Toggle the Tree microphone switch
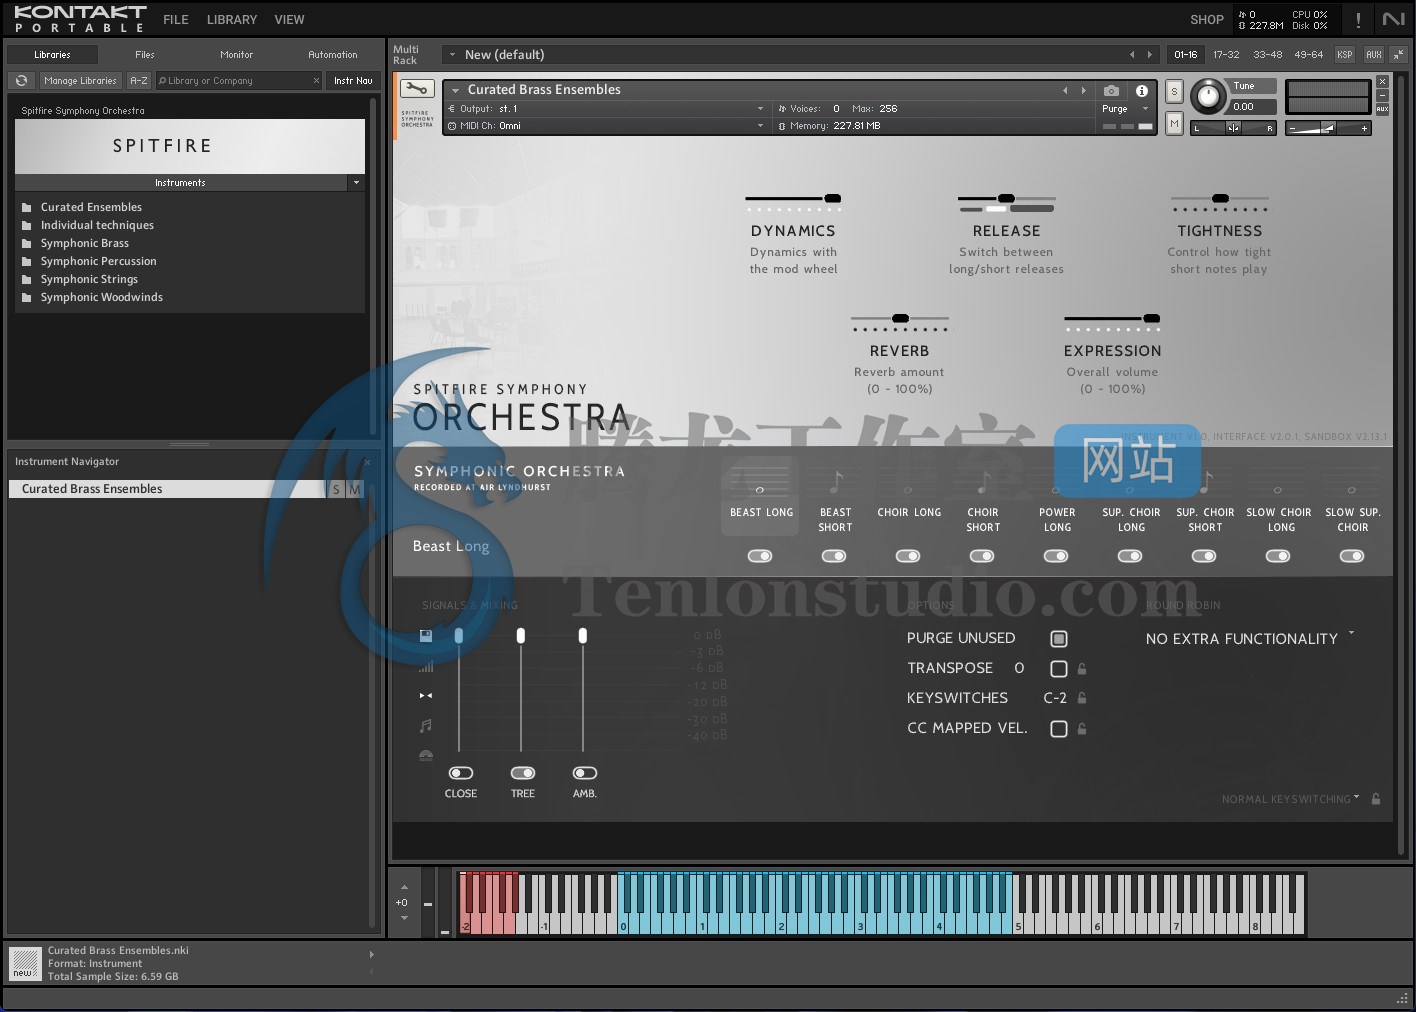Viewport: 1416px width, 1012px height. tap(523, 773)
